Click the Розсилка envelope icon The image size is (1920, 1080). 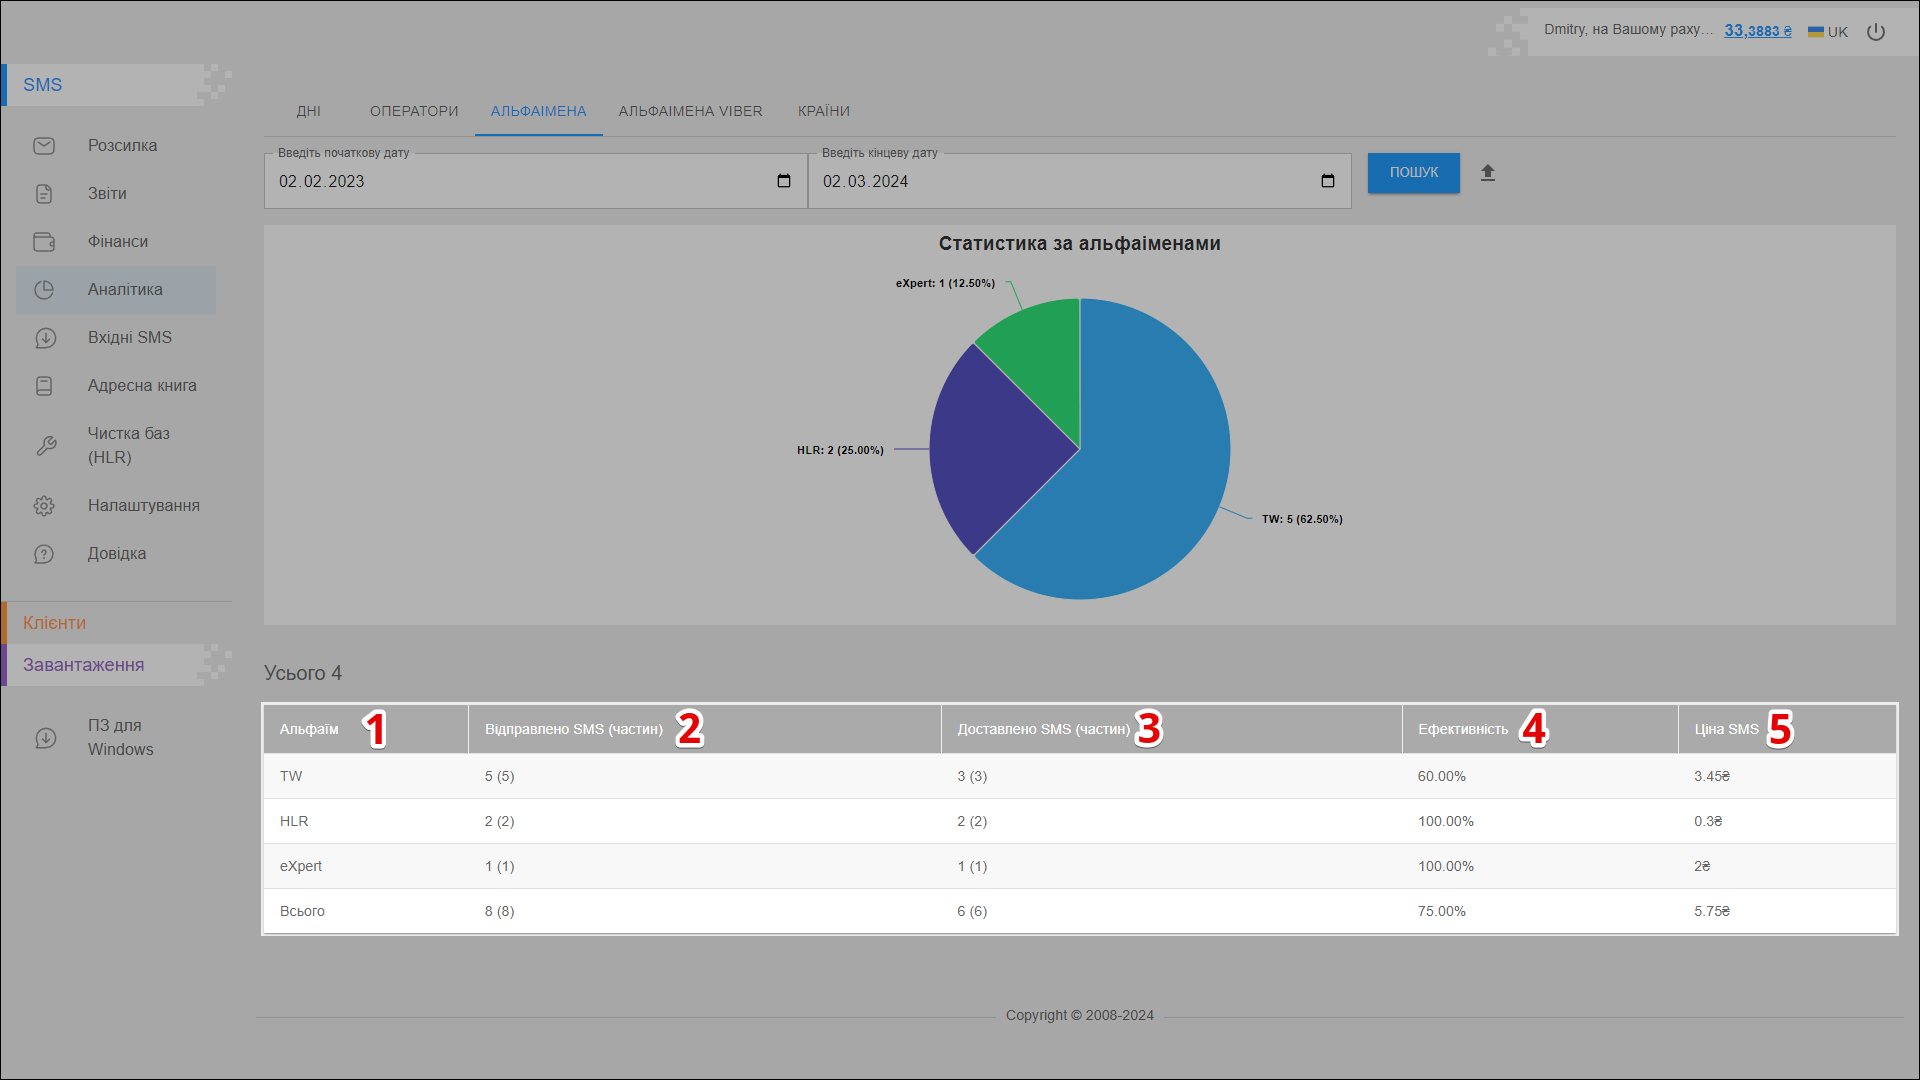44,146
